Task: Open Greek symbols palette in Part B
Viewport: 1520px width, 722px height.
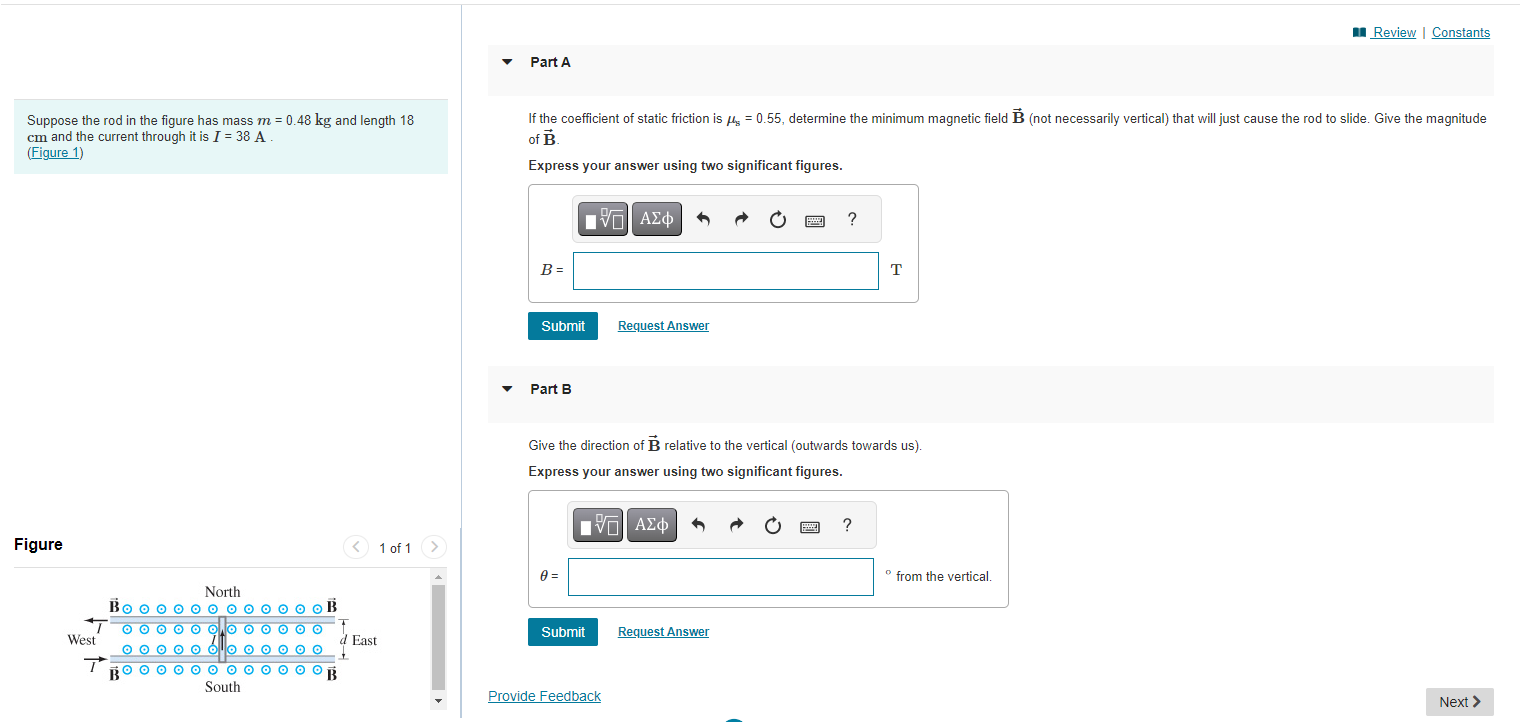Action: click(x=651, y=525)
